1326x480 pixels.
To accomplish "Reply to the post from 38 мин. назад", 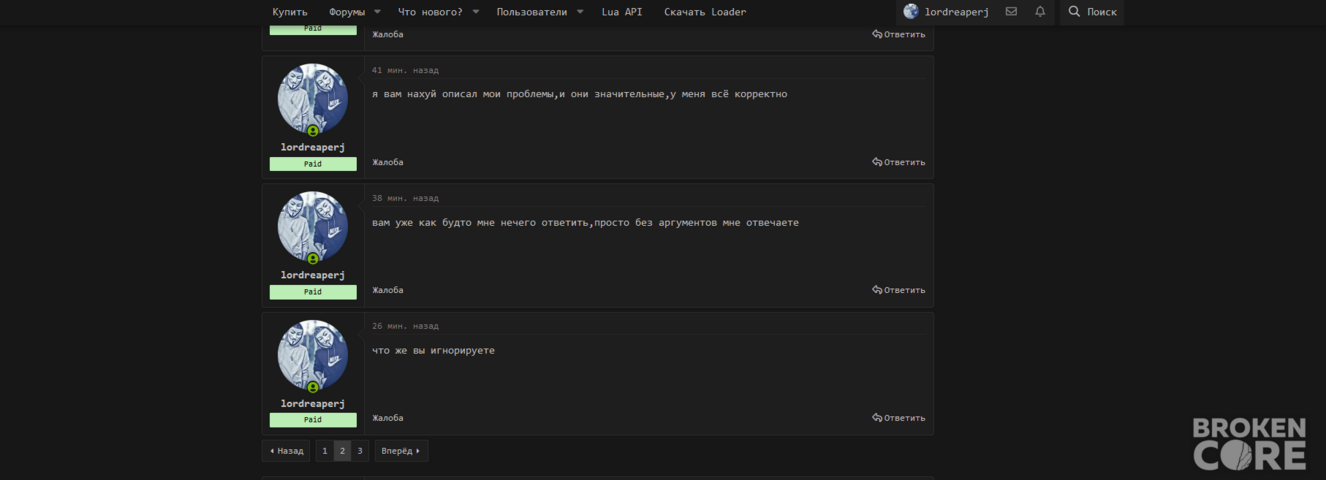I will [x=899, y=290].
